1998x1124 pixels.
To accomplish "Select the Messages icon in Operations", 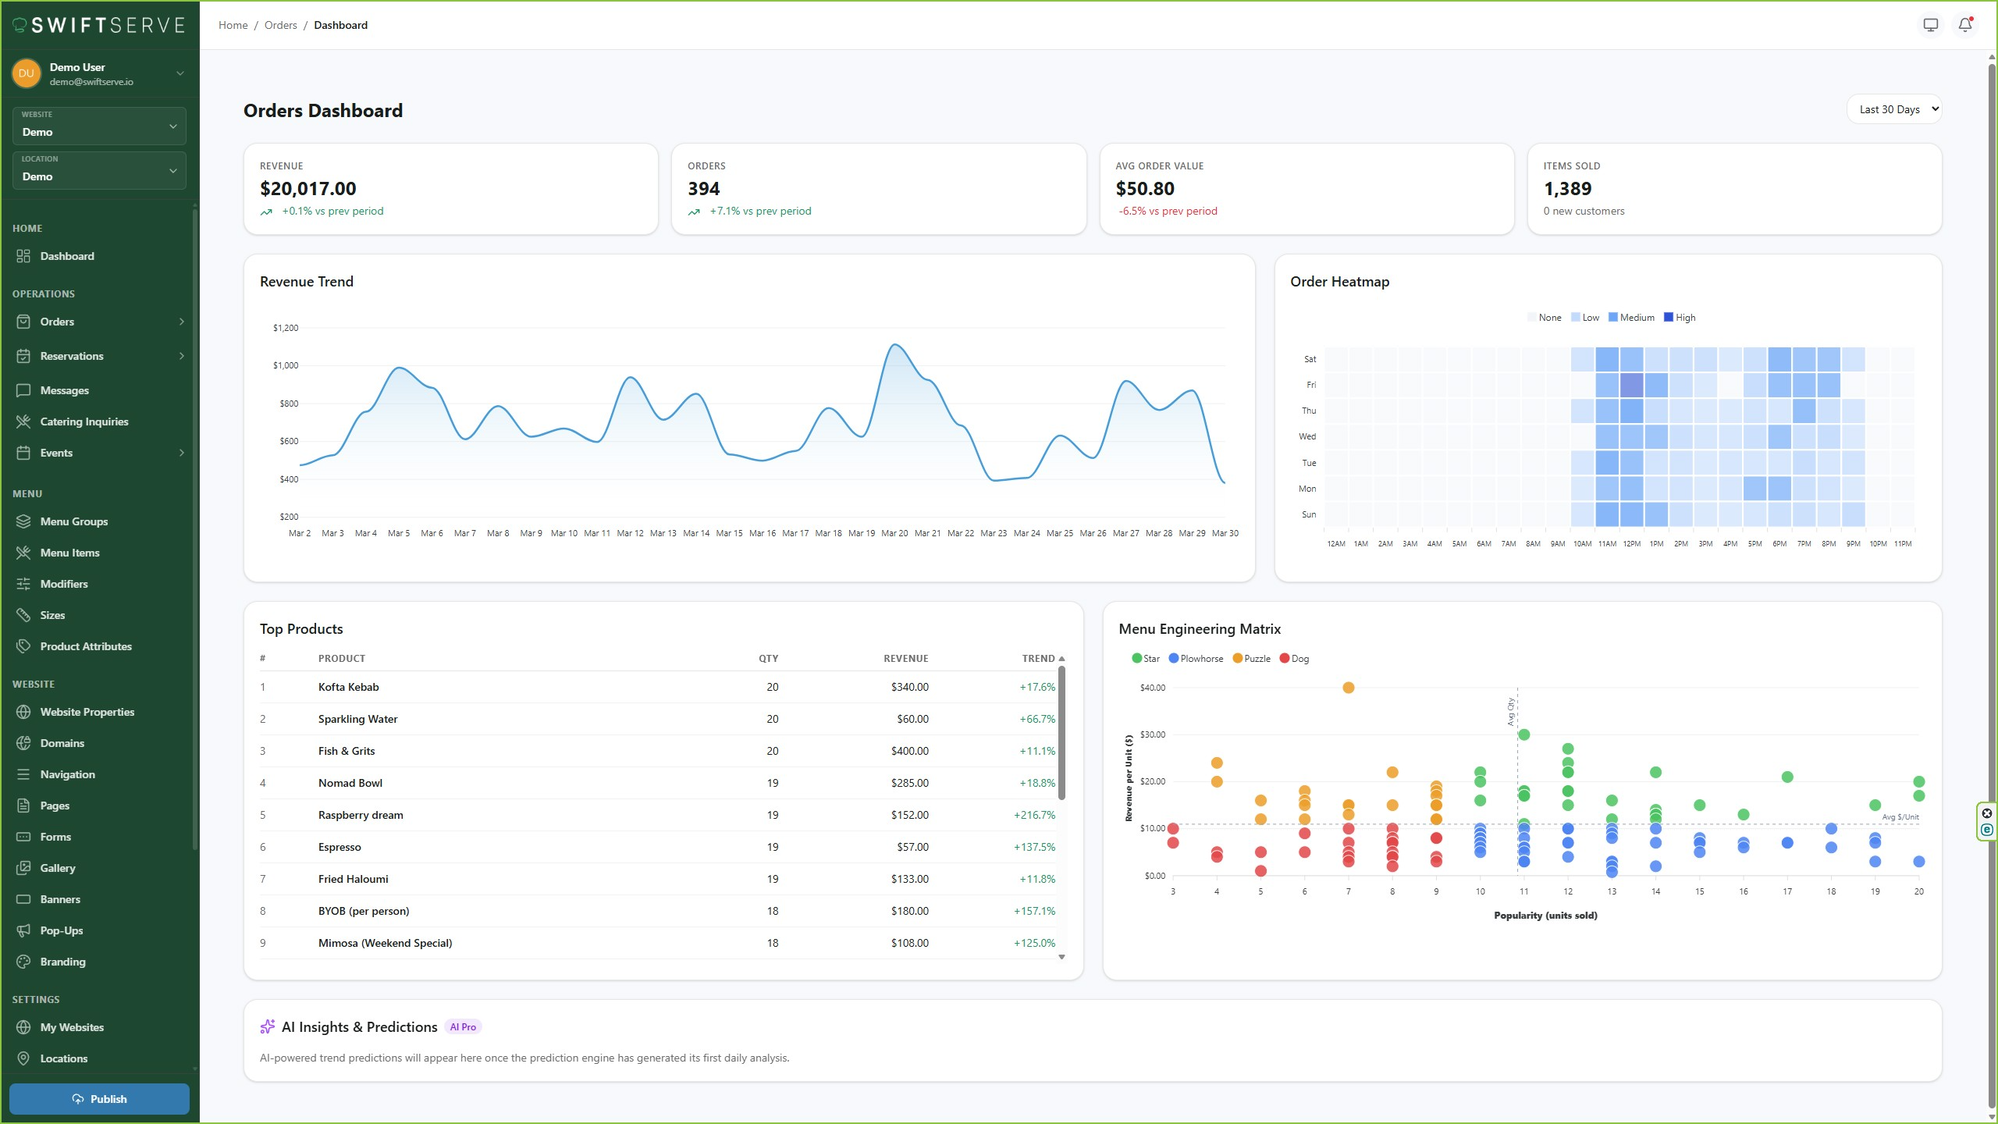I will (24, 390).
